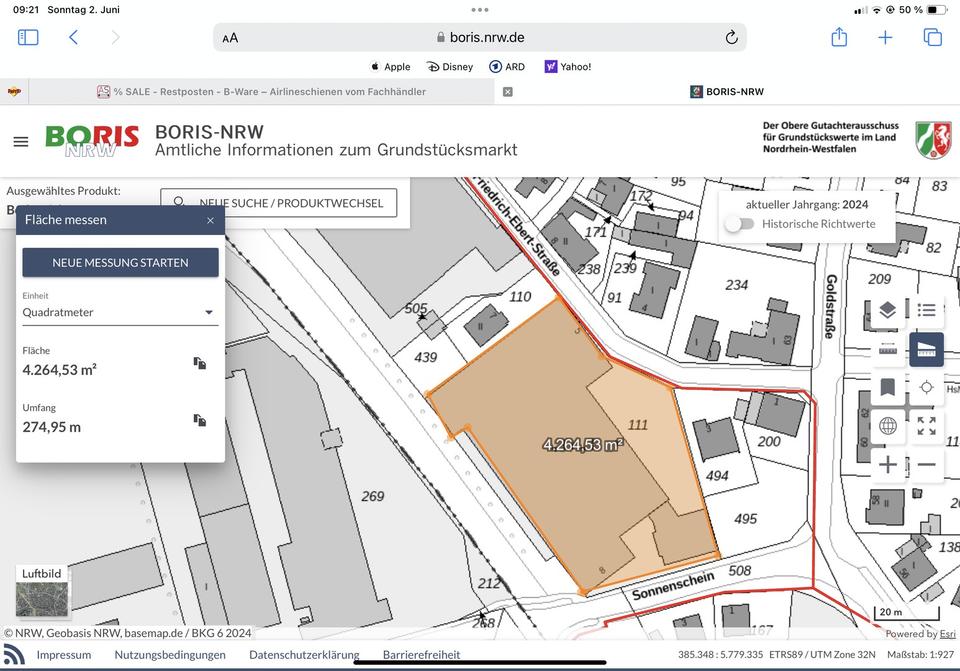
Task: Open the hamburger navigation menu
Action: pos(21,141)
